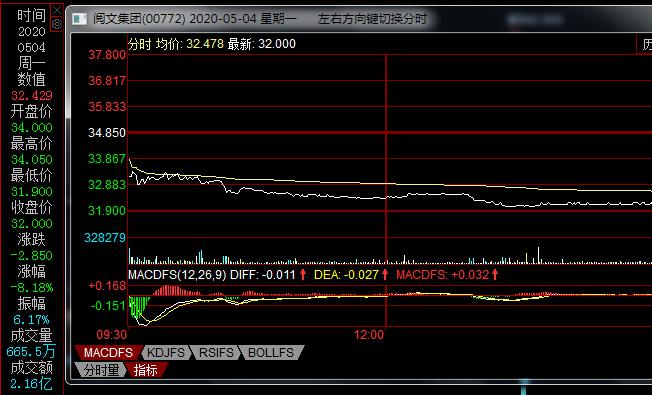This screenshot has width=652, height=395.
Task: Close the left data info panel
Action: [x=57, y=10]
